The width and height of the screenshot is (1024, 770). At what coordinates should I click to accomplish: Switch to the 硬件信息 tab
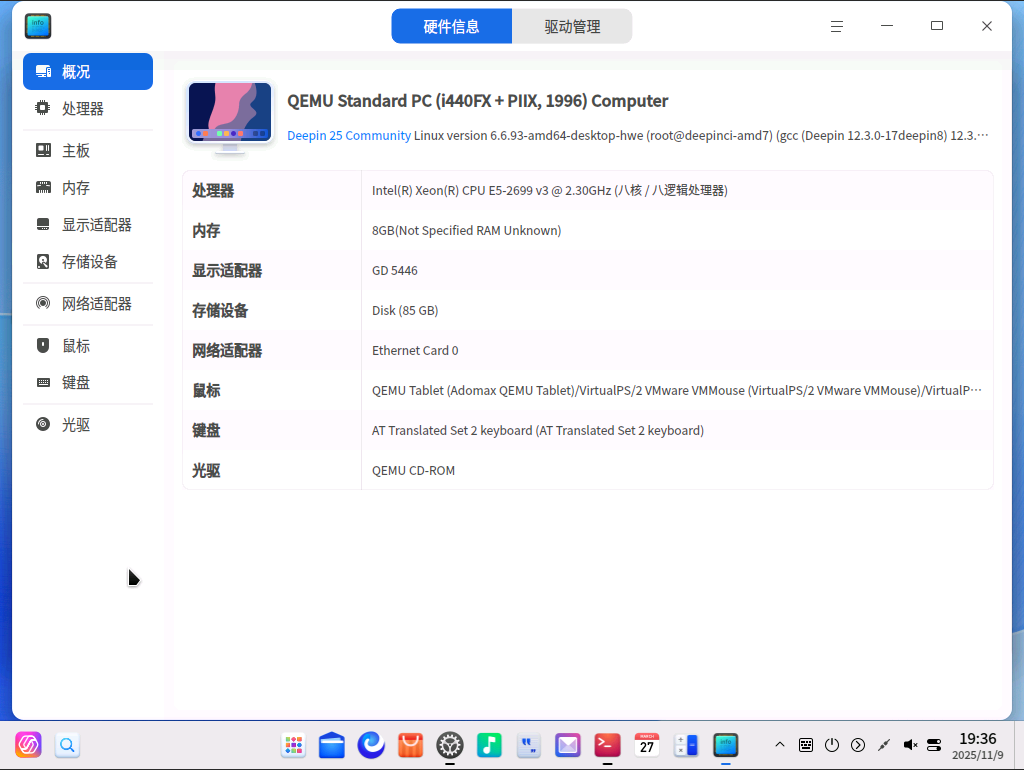point(451,26)
